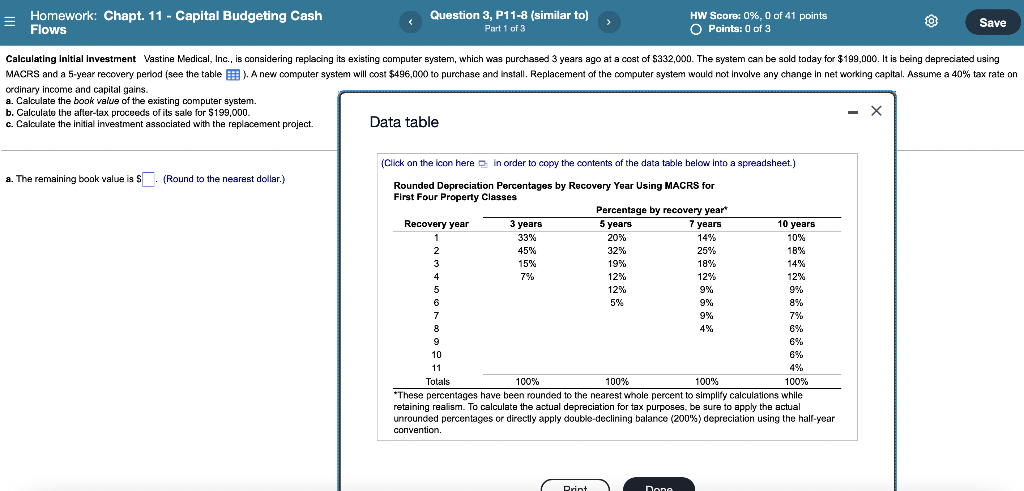Click the 25% cell in 7 years column
Viewport: 1024px width, 491px height.
pyautogui.click(x=707, y=251)
